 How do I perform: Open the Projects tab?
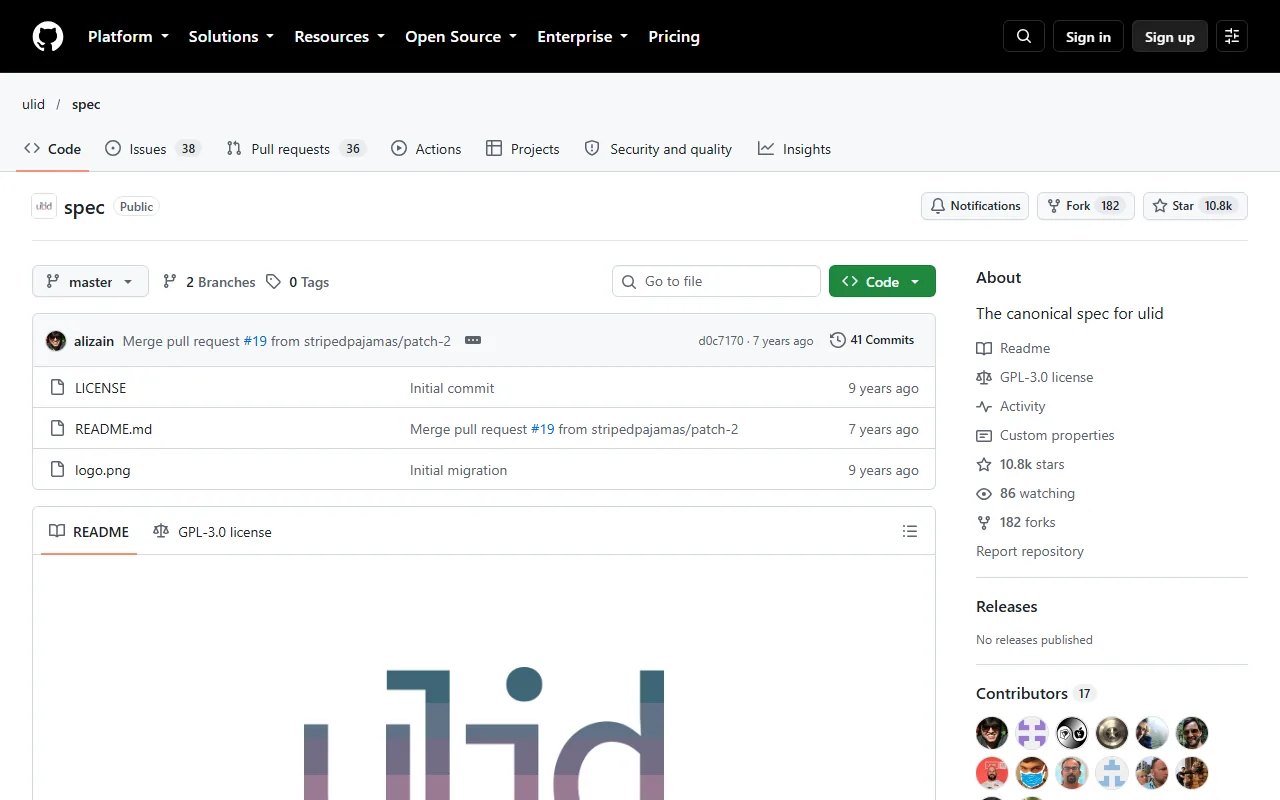(522, 149)
